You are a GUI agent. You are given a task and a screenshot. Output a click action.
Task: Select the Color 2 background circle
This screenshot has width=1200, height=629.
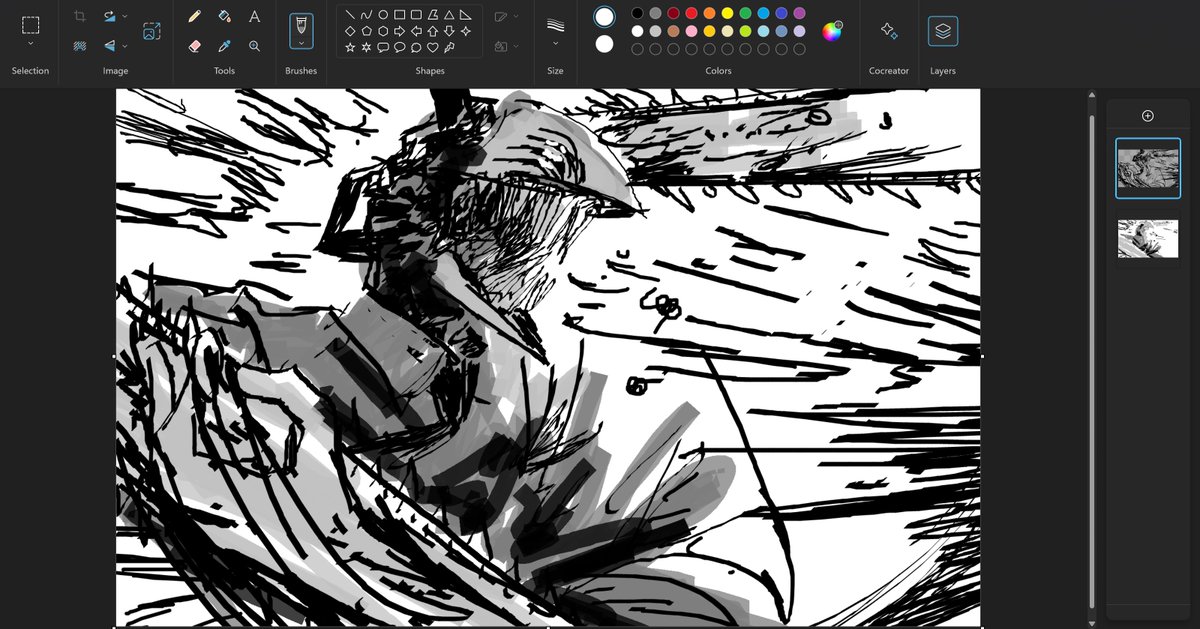[604, 44]
